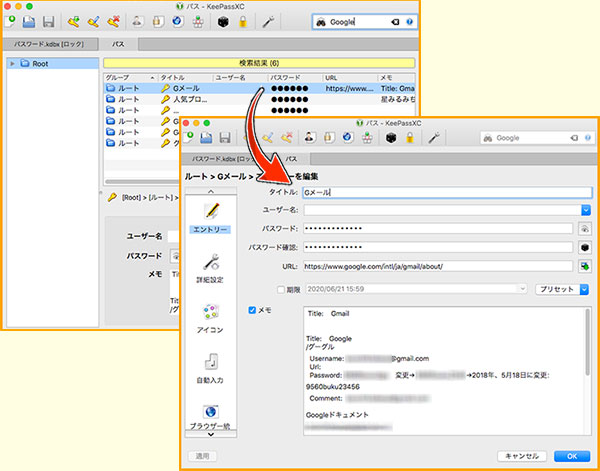600x471 pixels.
Task: Open URL globe icon in front window toolbar
Action: [347, 137]
